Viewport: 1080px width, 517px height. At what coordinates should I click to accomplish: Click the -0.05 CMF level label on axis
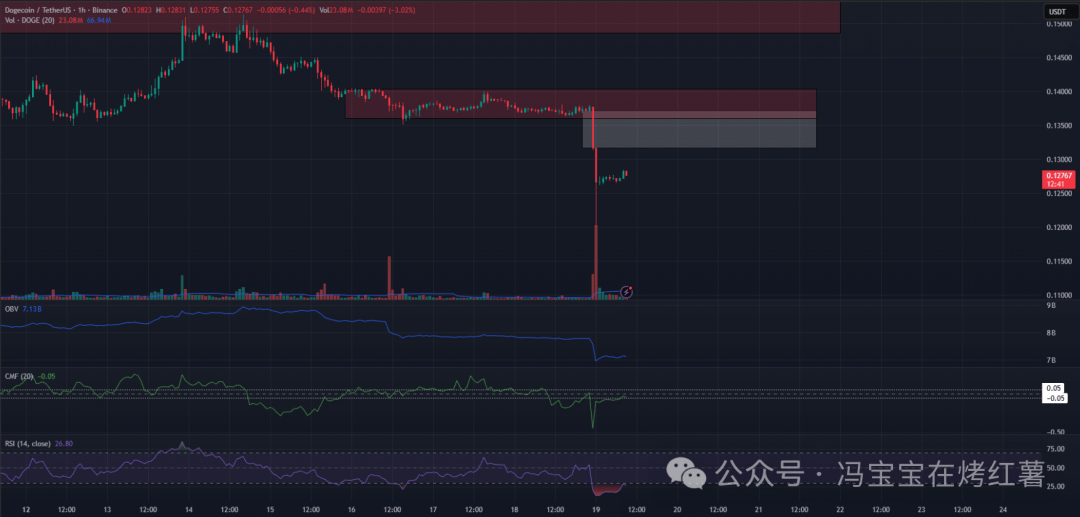coord(1053,397)
